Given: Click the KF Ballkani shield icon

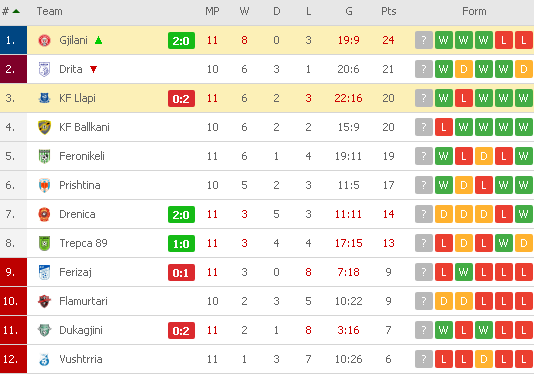Looking at the screenshot, I should pos(44,127).
